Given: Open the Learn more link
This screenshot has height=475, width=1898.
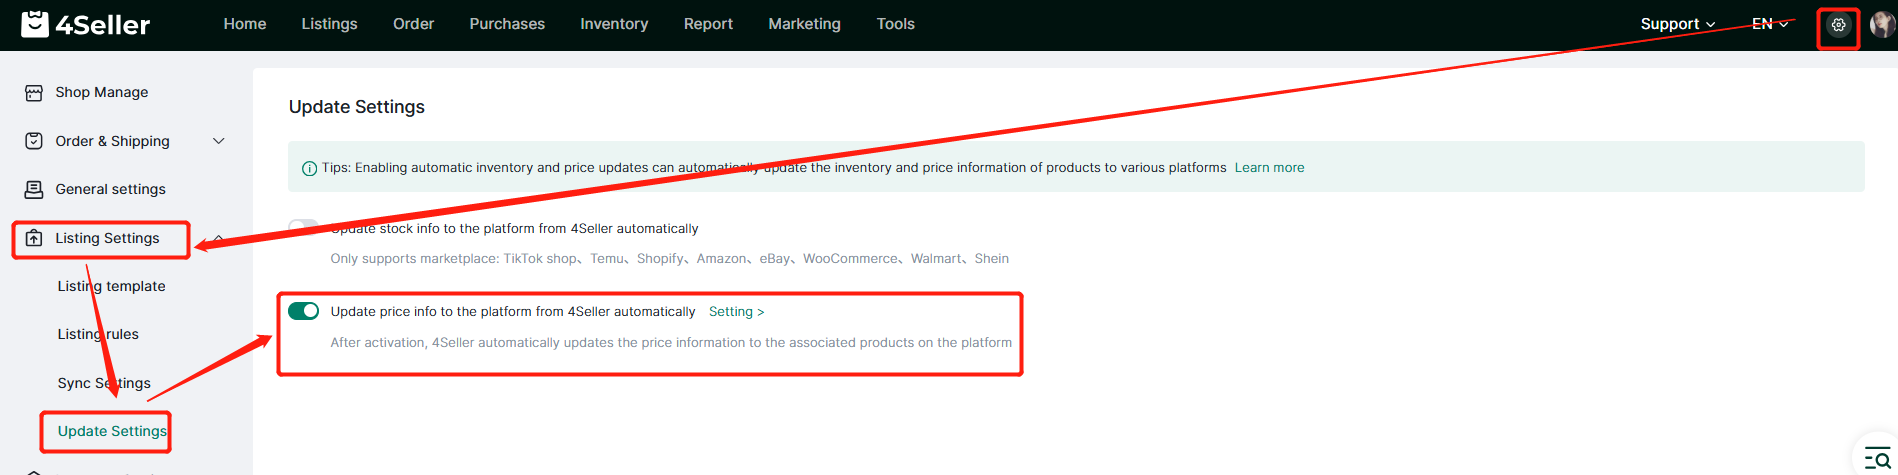Looking at the screenshot, I should [1269, 168].
